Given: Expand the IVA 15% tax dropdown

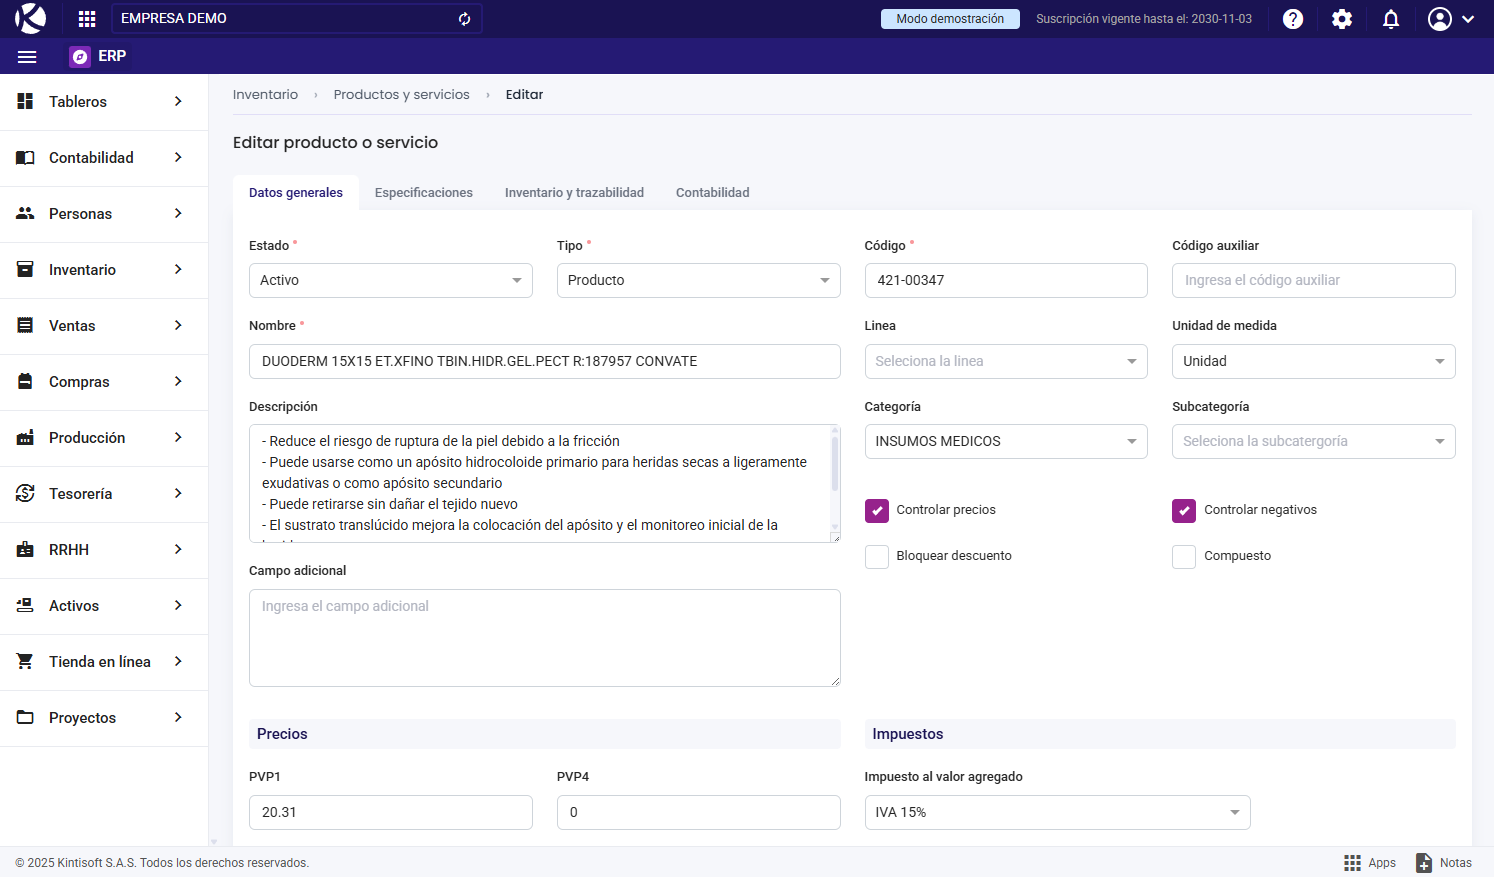Looking at the screenshot, I should pos(1056,813).
